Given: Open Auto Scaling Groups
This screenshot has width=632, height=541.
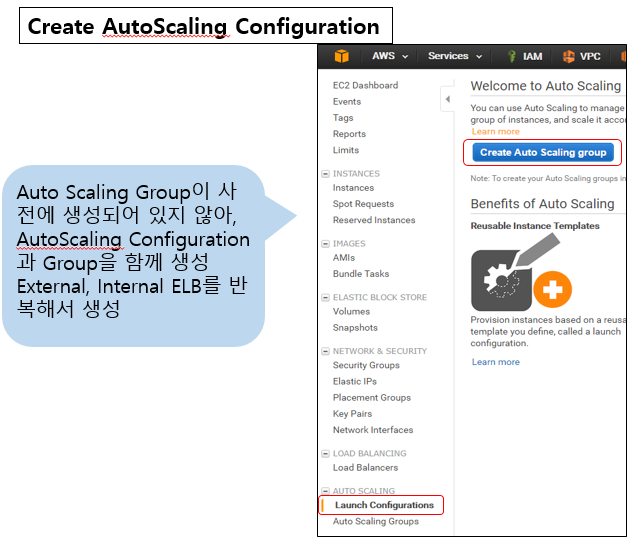Looking at the screenshot, I should point(376,521).
